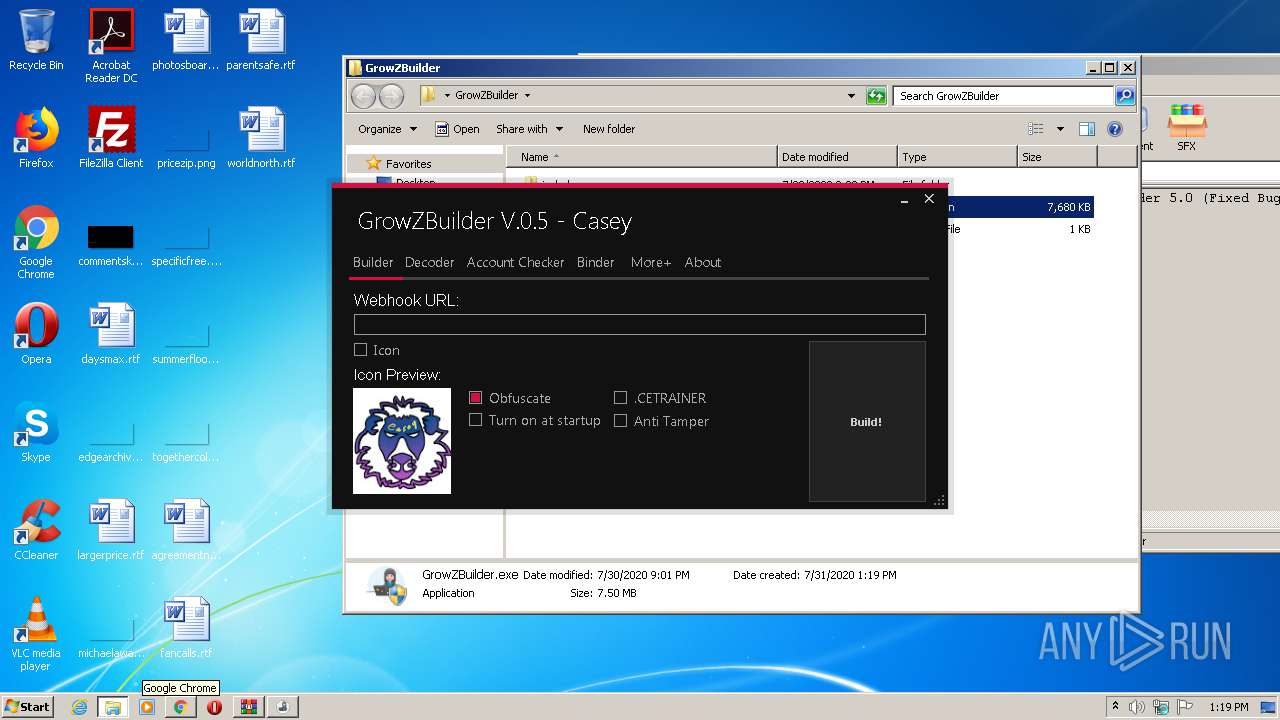Click the Opera icon in the taskbar
1280x720 pixels.
coord(214,707)
